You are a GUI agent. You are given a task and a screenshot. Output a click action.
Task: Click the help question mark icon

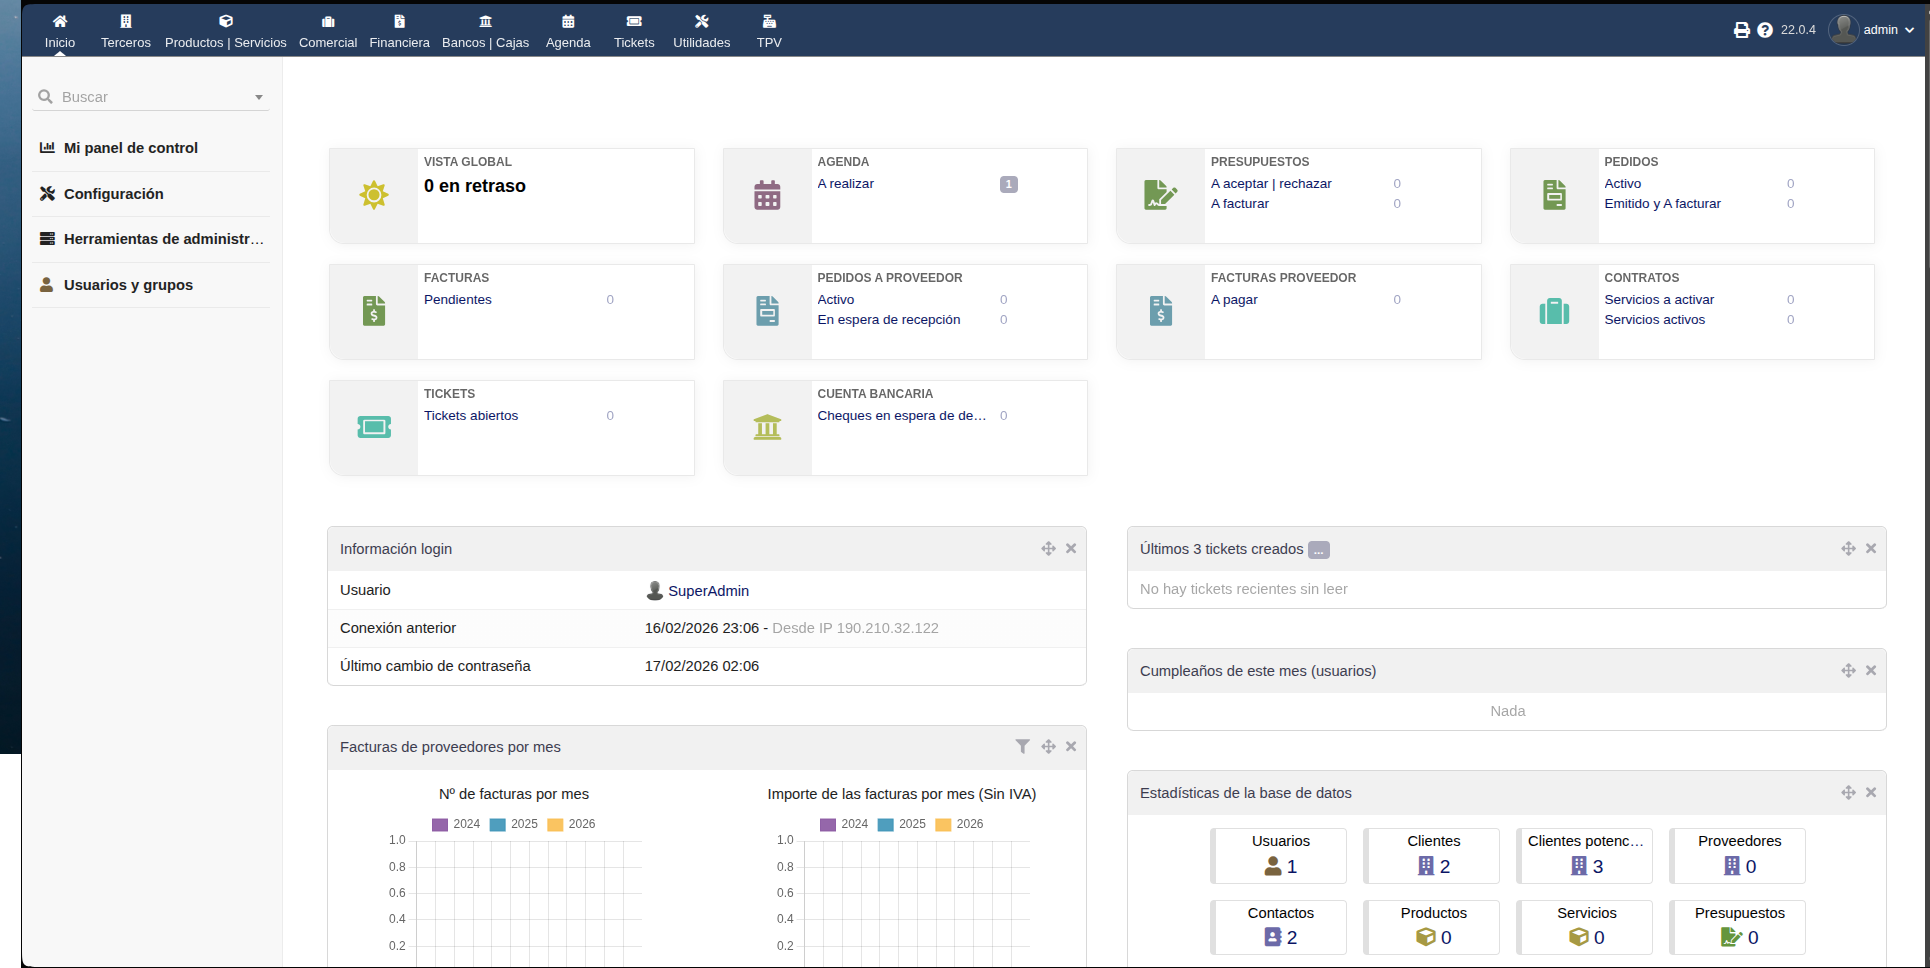(x=1765, y=30)
